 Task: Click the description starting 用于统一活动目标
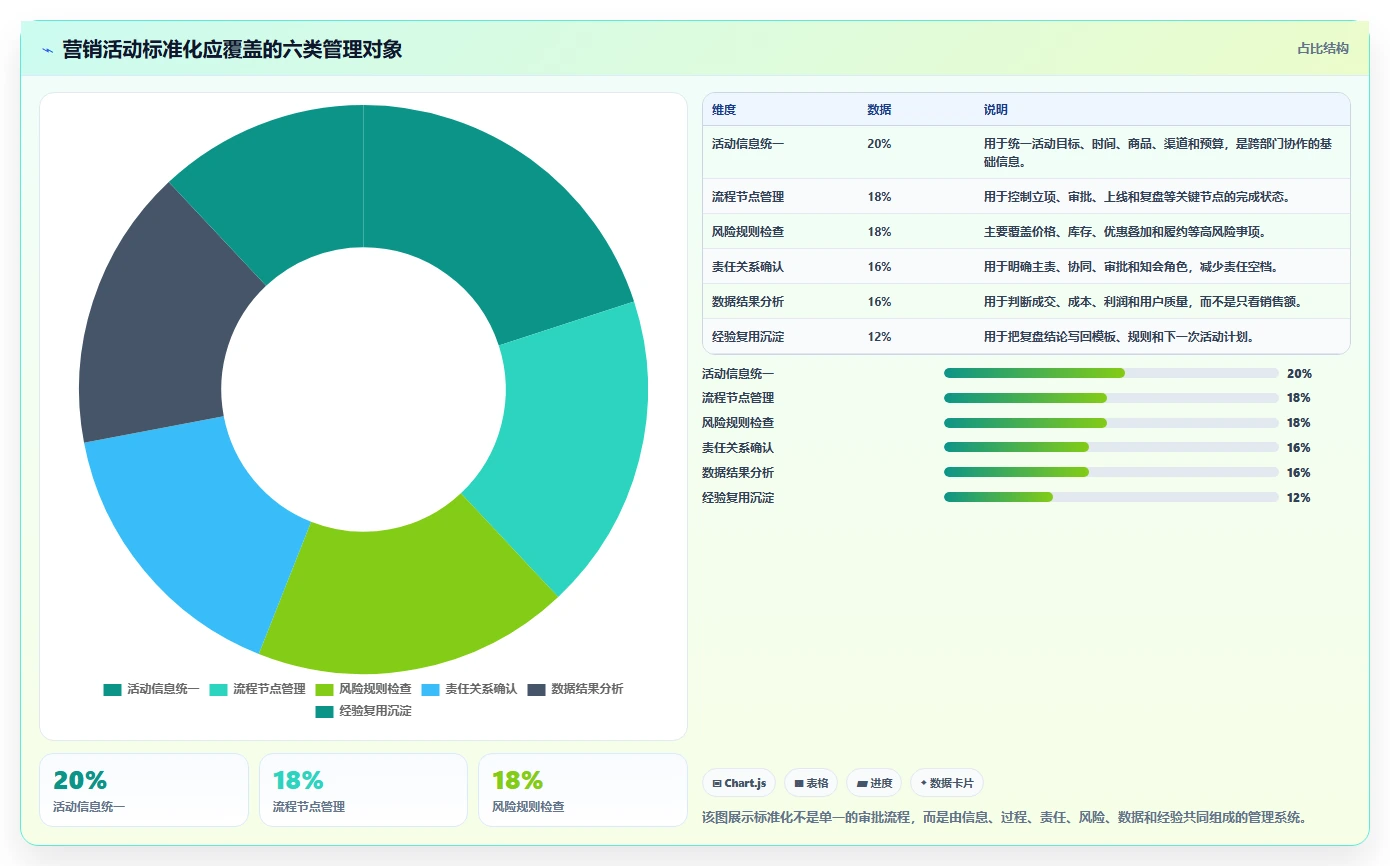click(x=1158, y=152)
